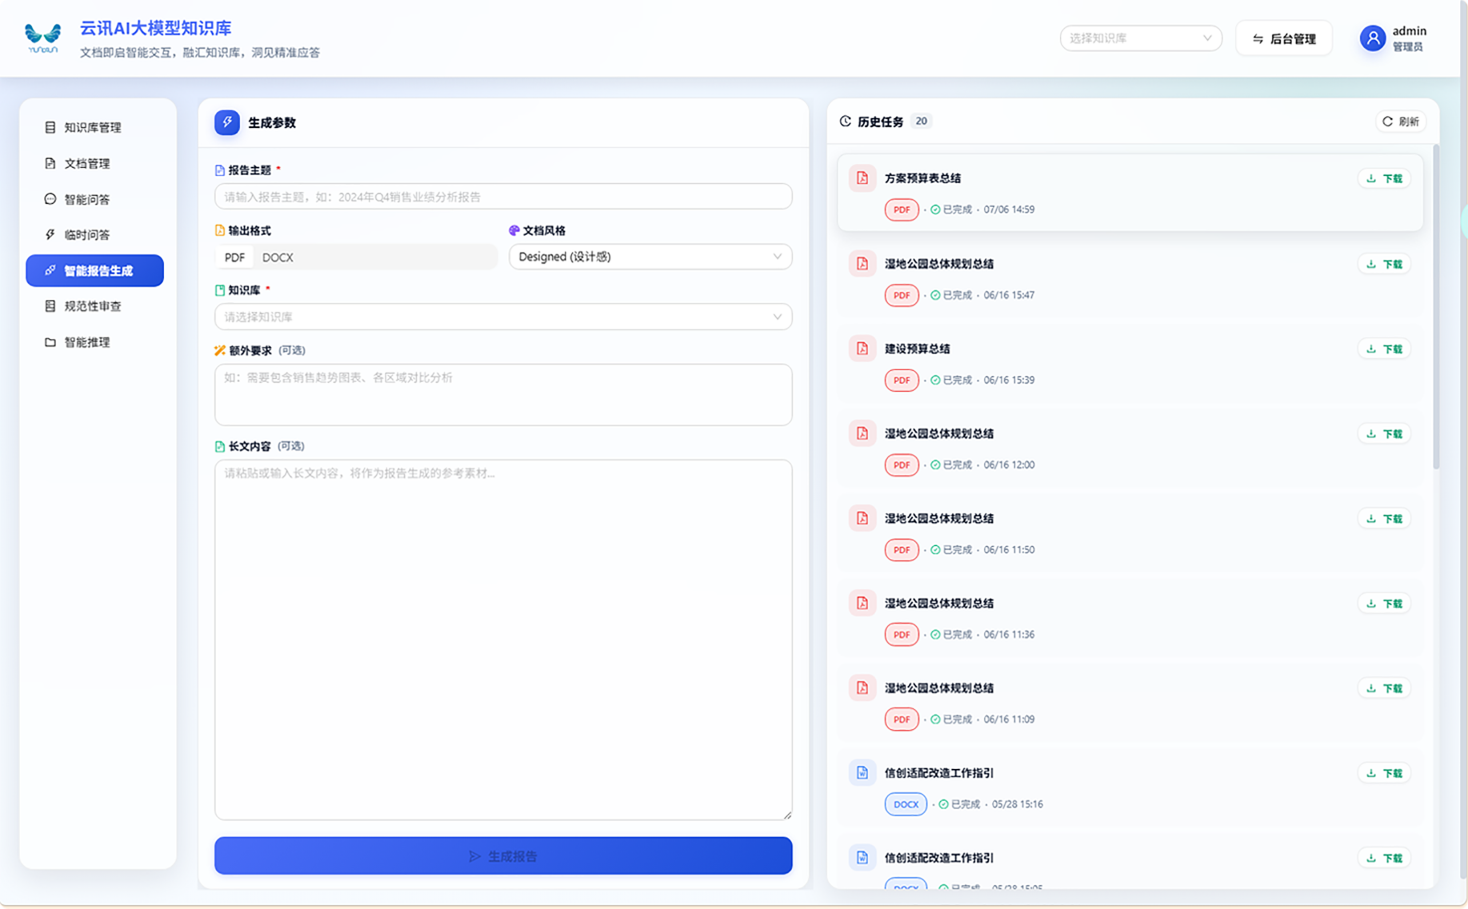Click the 刷新 refresh button
The width and height of the screenshot is (1468, 909).
point(1400,121)
